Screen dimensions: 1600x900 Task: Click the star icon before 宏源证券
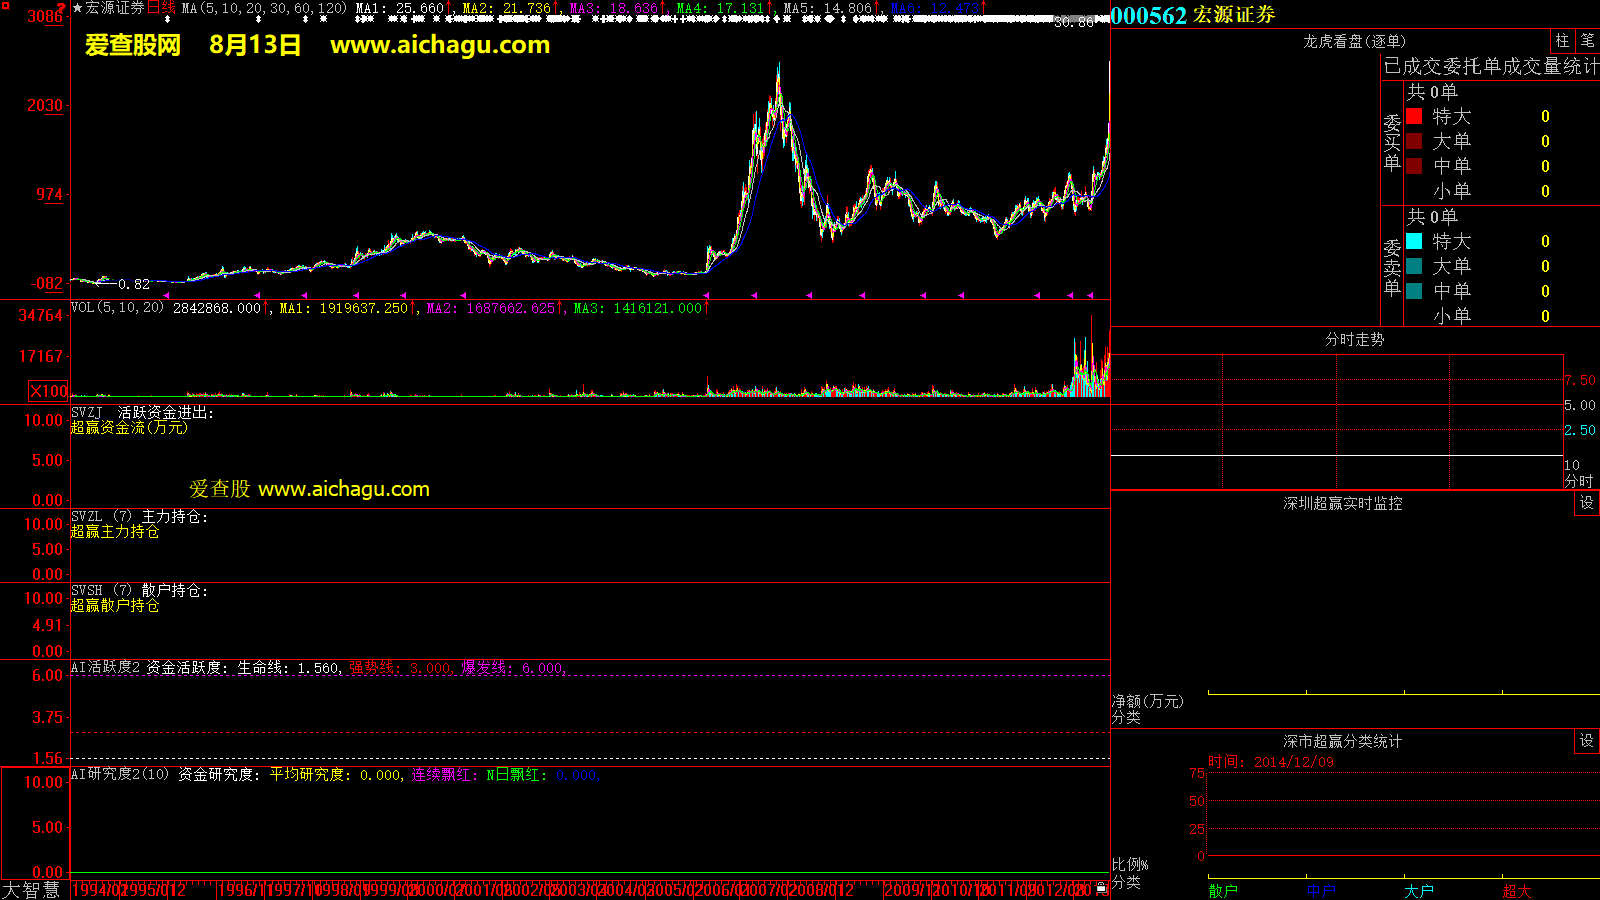(77, 8)
